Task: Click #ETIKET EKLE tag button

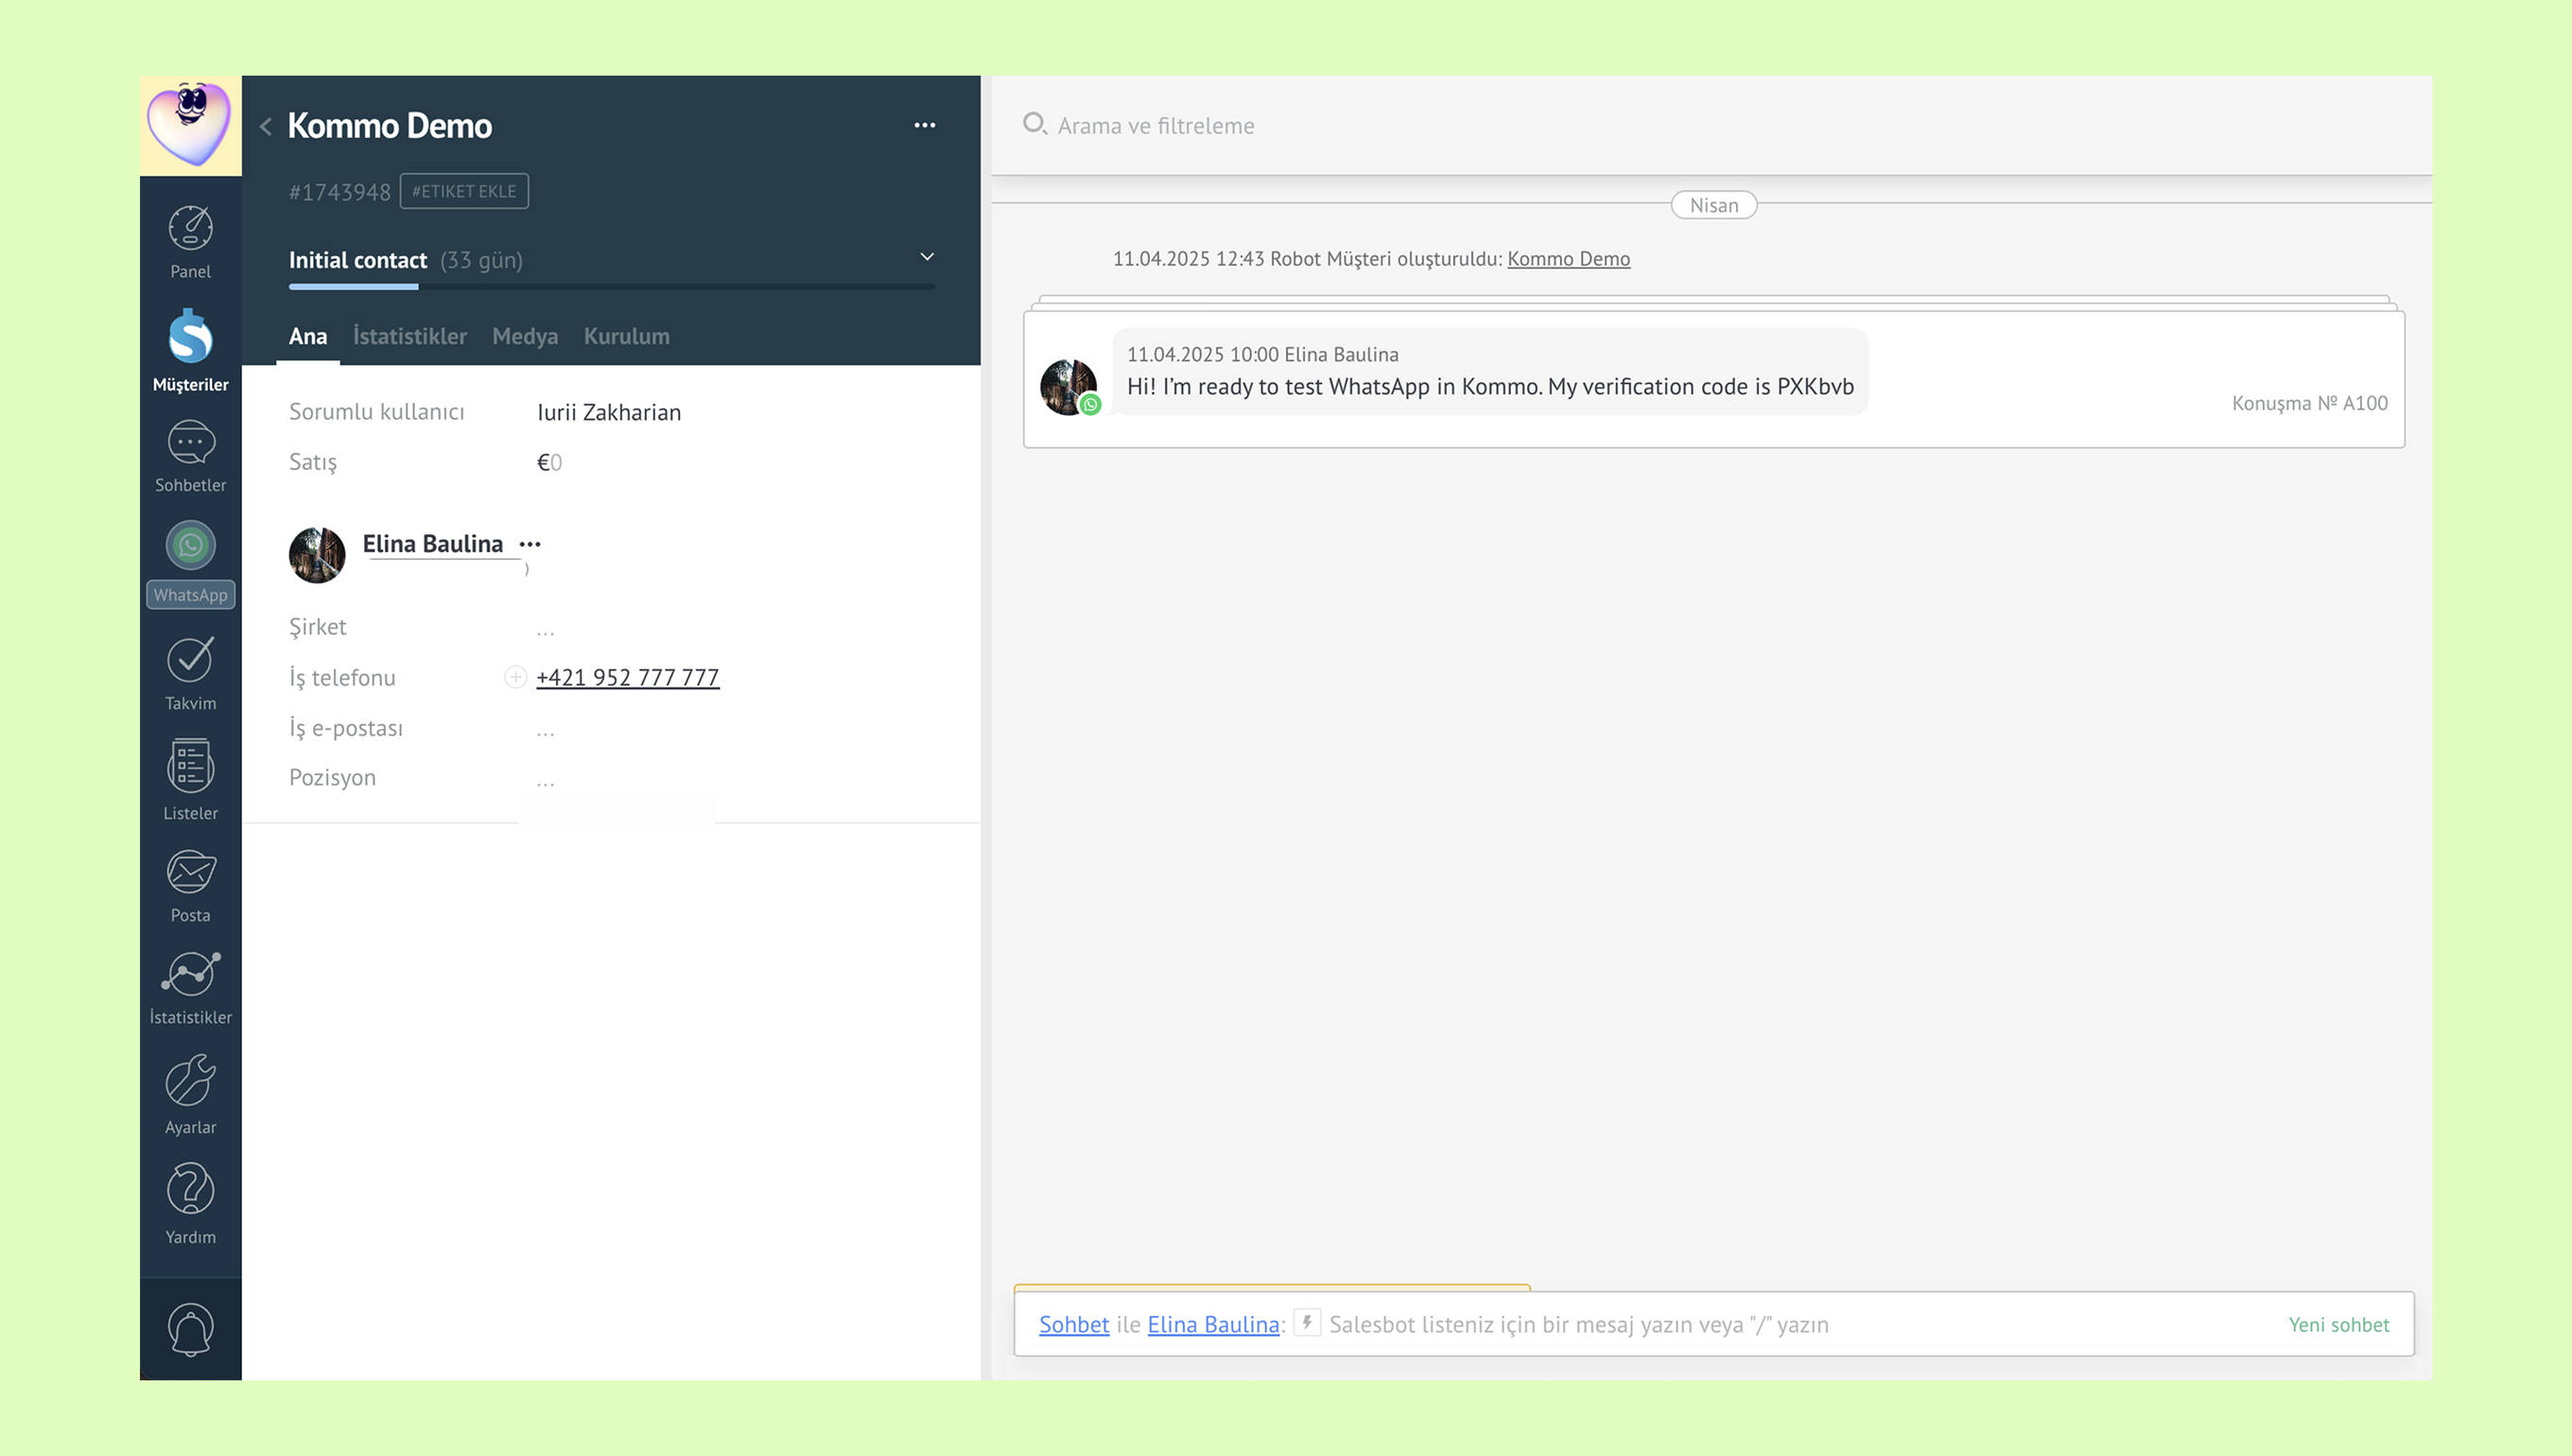Action: pos(464,191)
